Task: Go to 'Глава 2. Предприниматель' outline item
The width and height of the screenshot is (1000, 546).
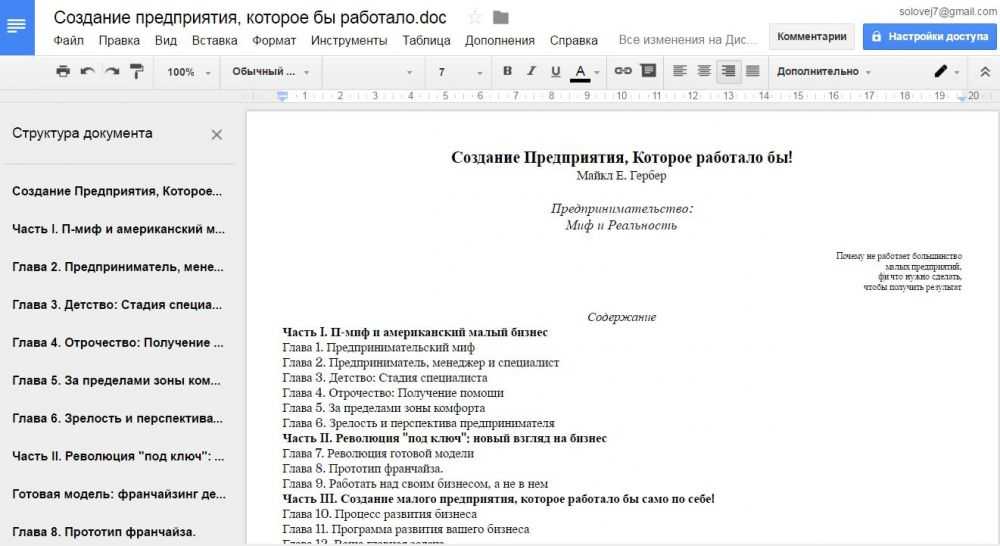Action: click(x=117, y=267)
